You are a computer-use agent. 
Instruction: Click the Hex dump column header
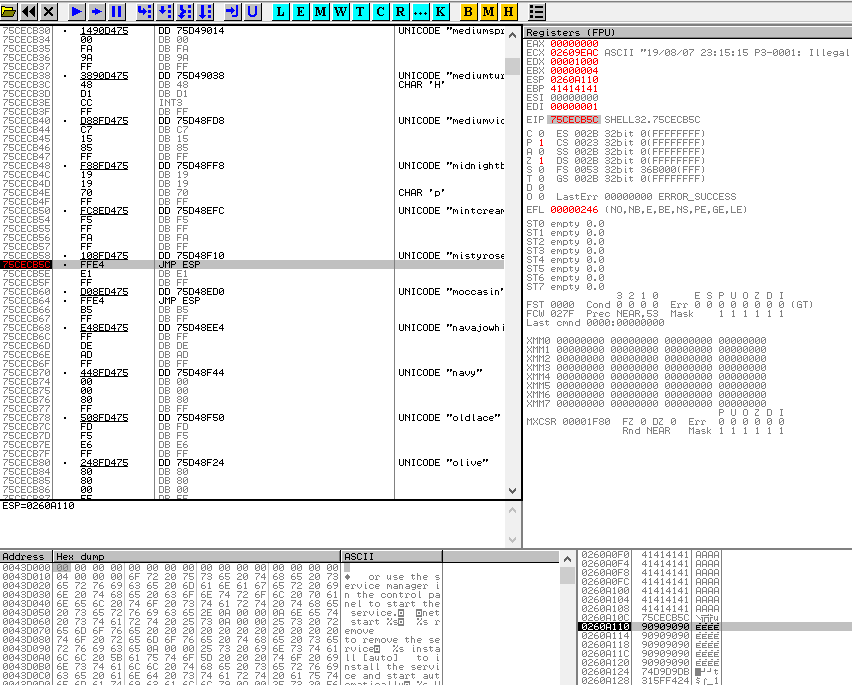coord(197,557)
